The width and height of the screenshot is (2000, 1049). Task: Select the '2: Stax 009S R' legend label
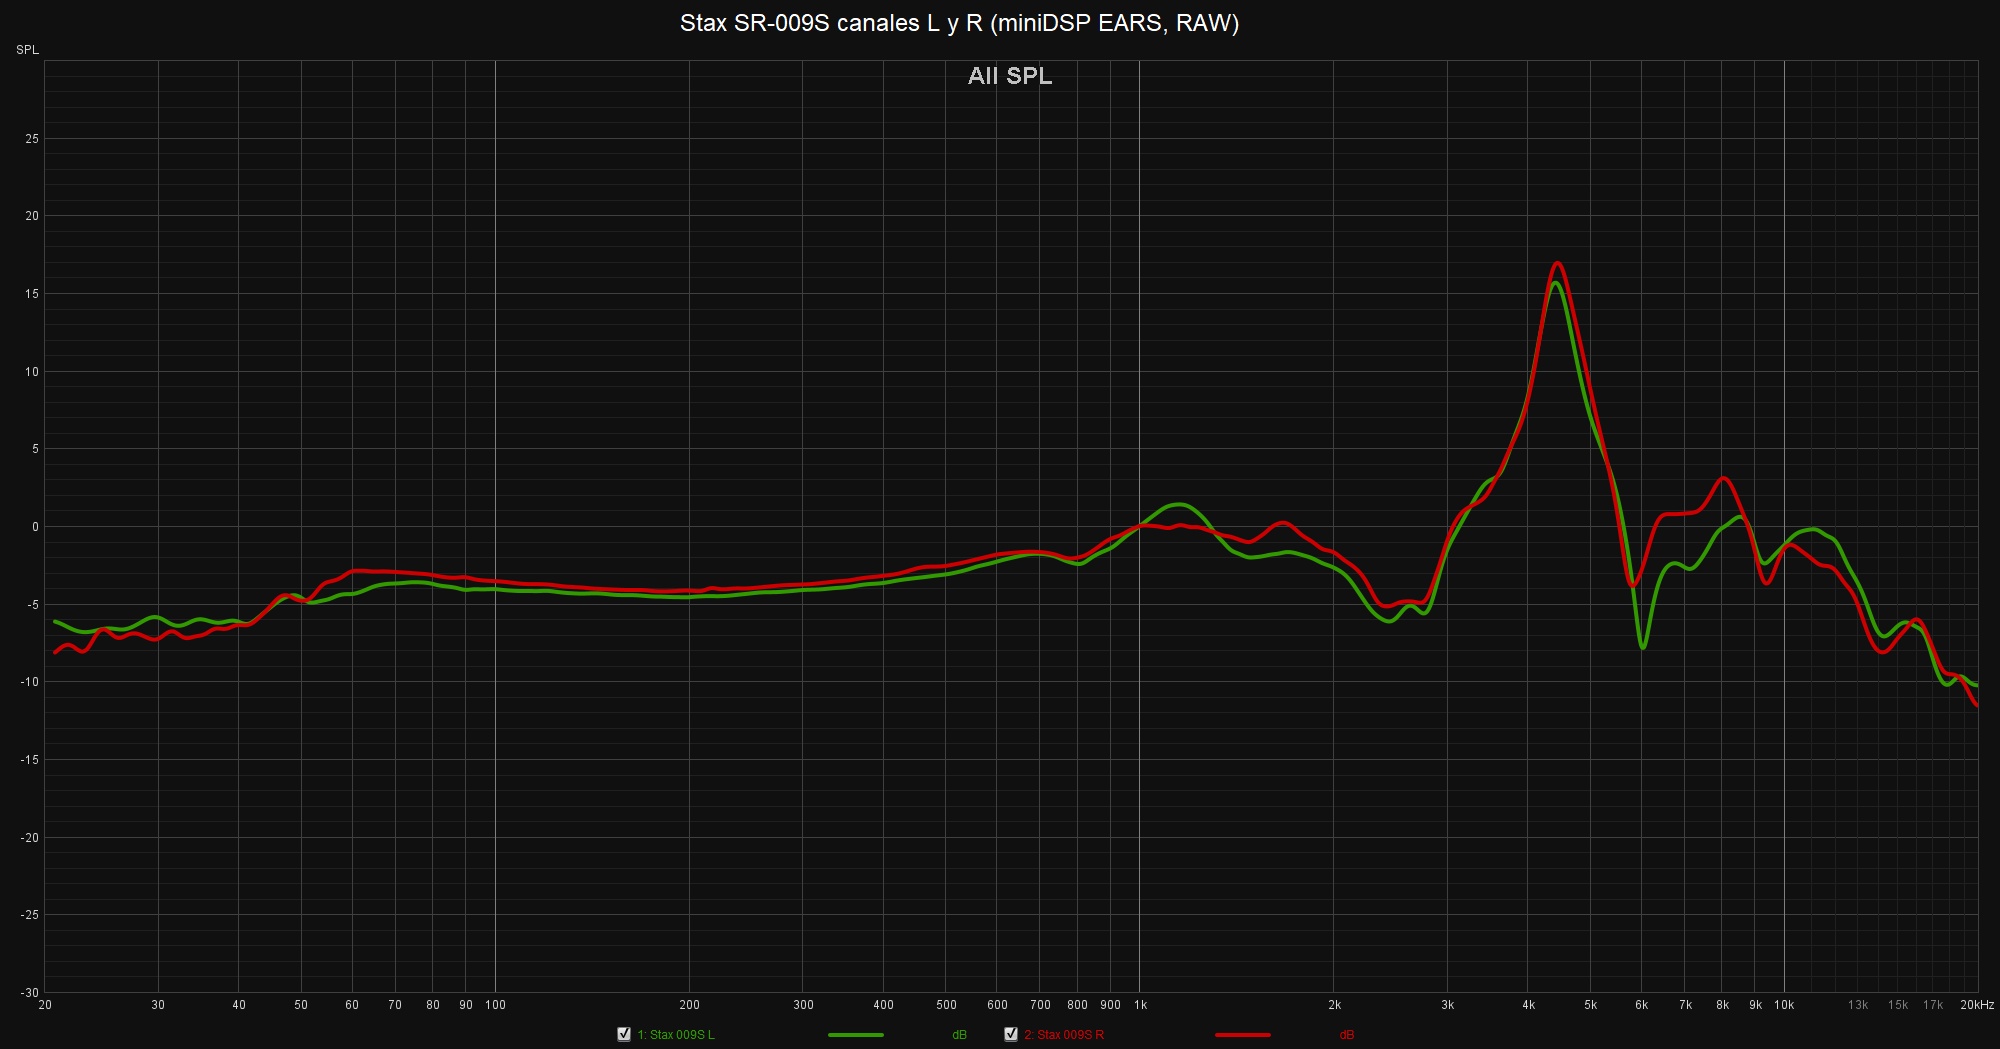coord(1064,1035)
